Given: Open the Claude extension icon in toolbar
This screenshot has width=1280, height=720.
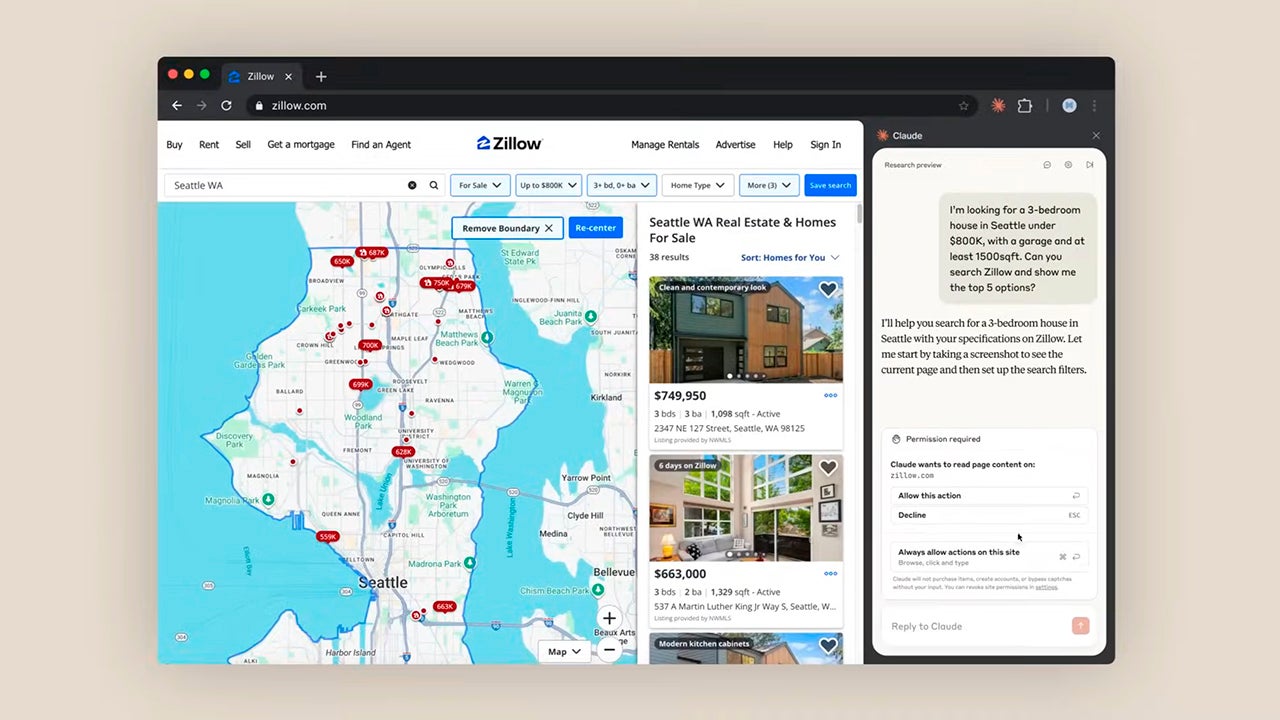Looking at the screenshot, I should point(998,105).
